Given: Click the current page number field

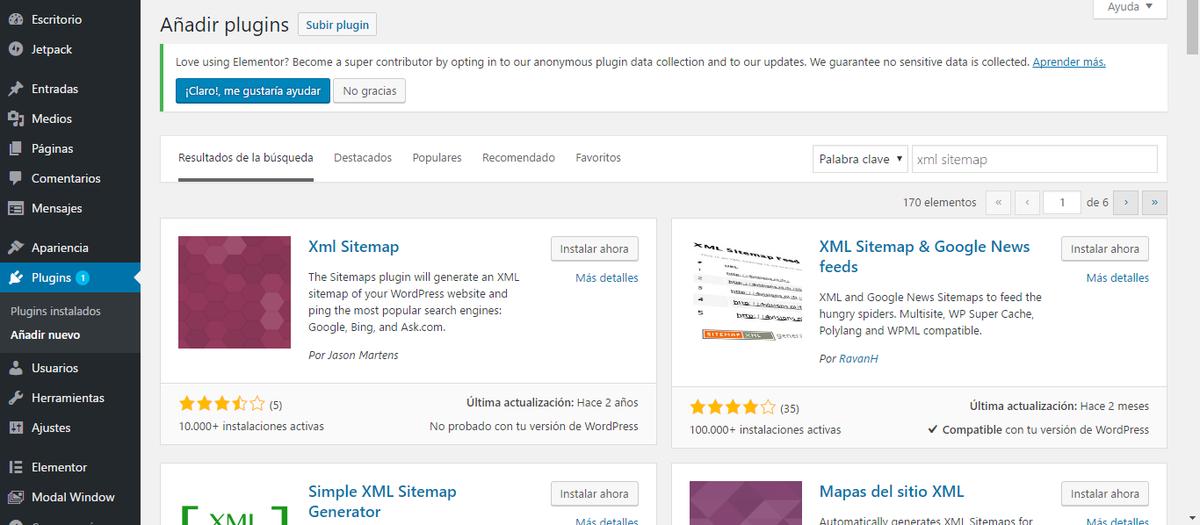Looking at the screenshot, I should (1061, 202).
